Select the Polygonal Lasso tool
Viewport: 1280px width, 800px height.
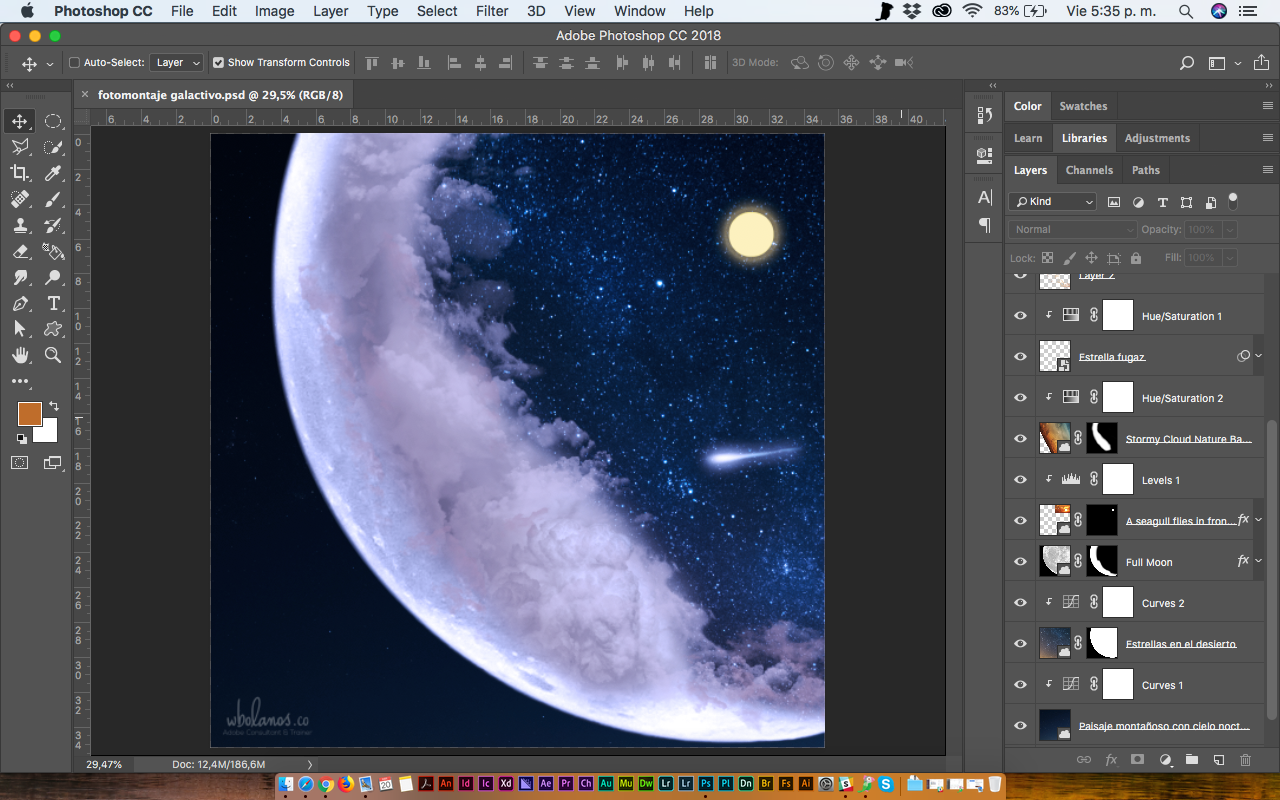tap(20, 147)
